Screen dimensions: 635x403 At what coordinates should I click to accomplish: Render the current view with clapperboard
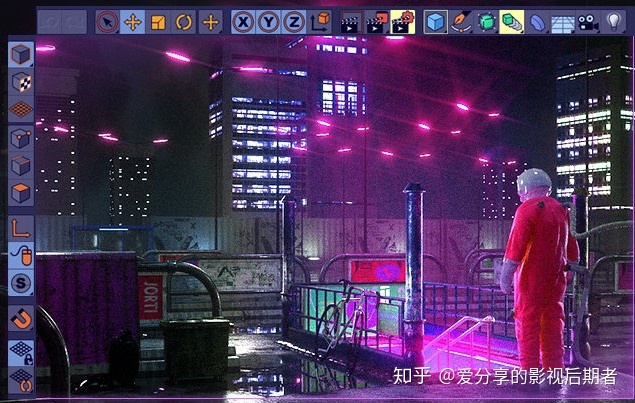point(351,22)
